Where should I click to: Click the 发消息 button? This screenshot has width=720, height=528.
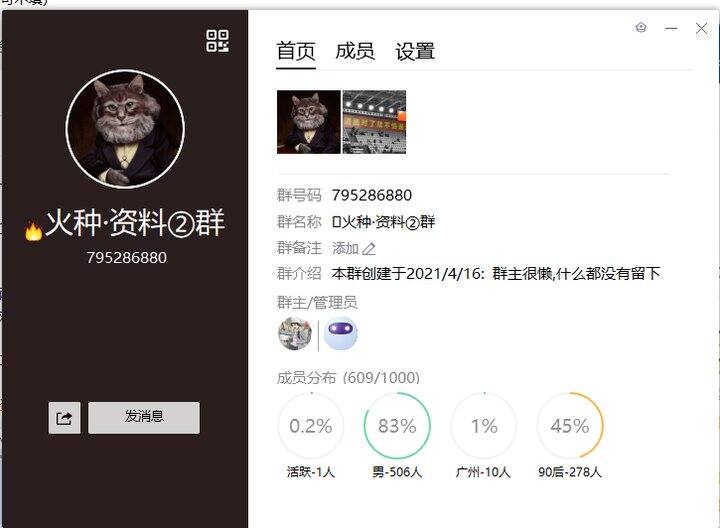(144, 418)
